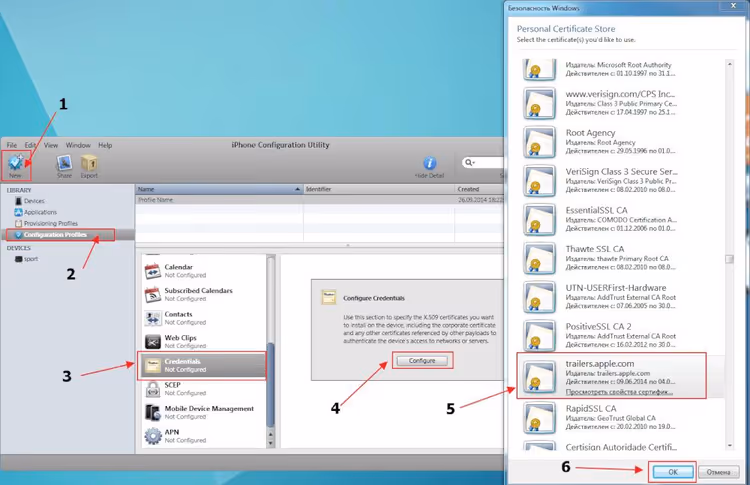Open the Edit menu
This screenshot has width=750, height=485.
click(30, 145)
